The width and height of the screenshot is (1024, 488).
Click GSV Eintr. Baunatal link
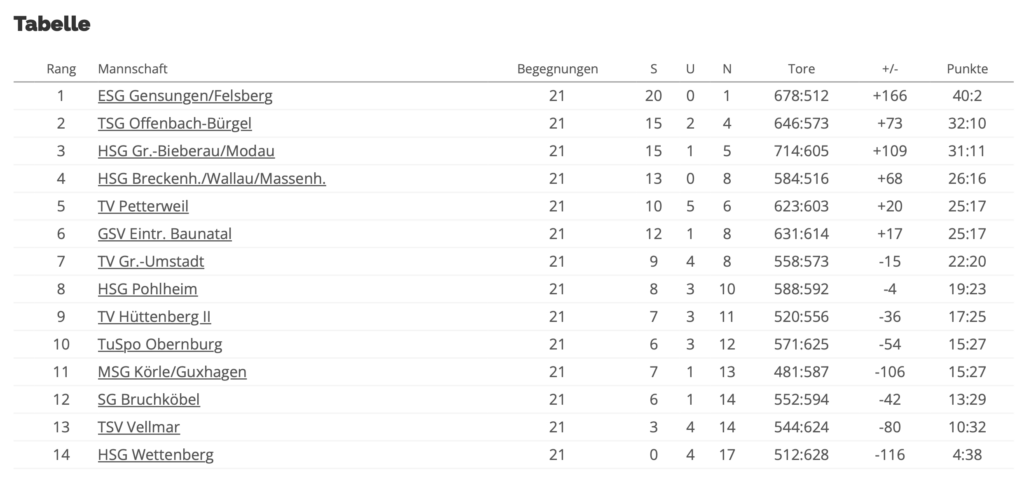(x=165, y=234)
